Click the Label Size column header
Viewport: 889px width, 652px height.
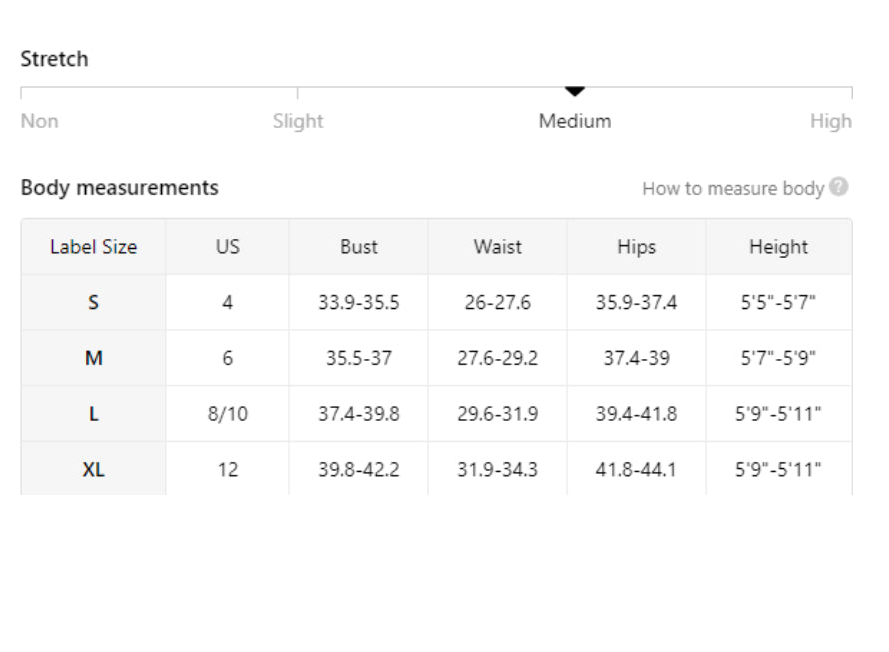[94, 247]
